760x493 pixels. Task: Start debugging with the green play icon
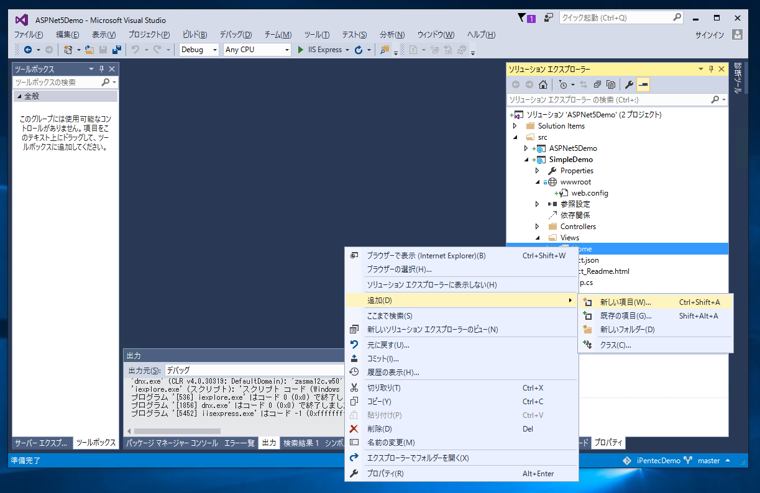coord(301,49)
